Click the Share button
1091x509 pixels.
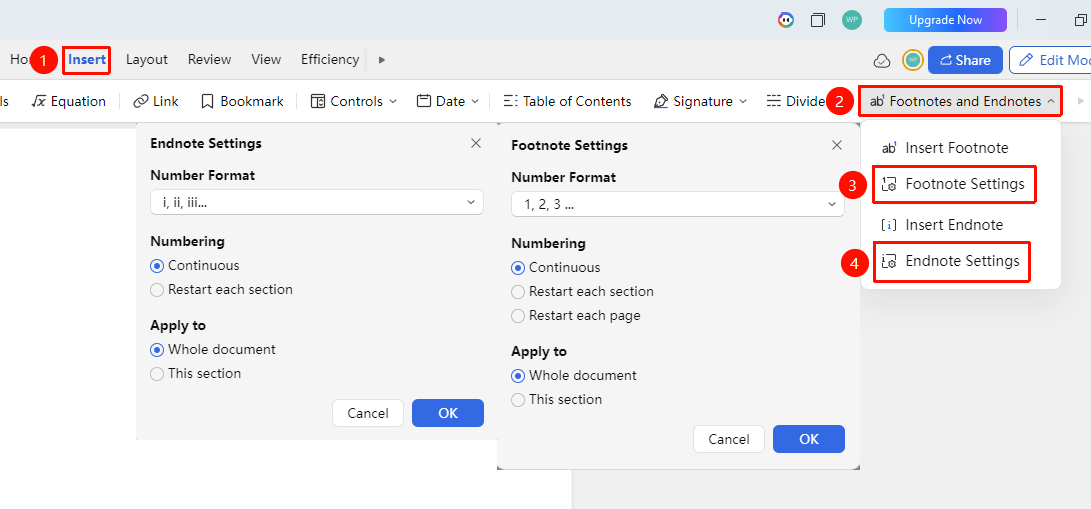(x=965, y=60)
